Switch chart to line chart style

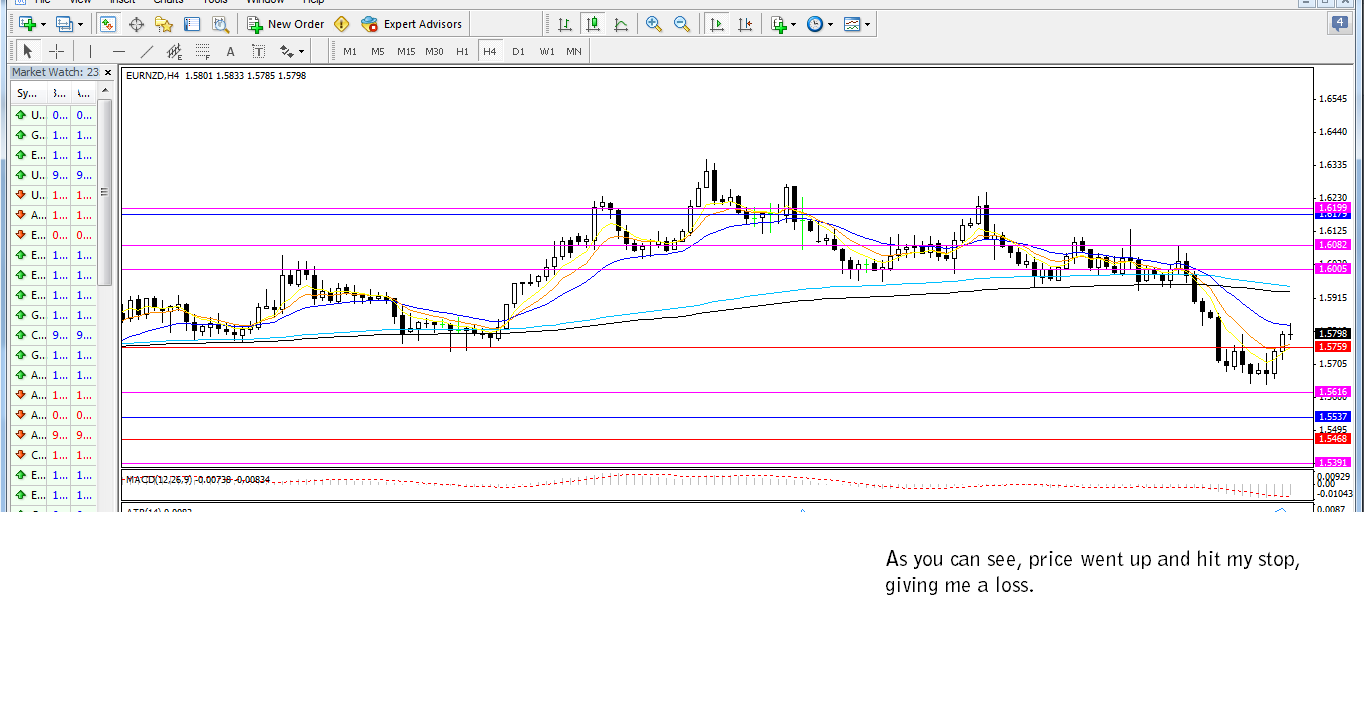coord(621,24)
